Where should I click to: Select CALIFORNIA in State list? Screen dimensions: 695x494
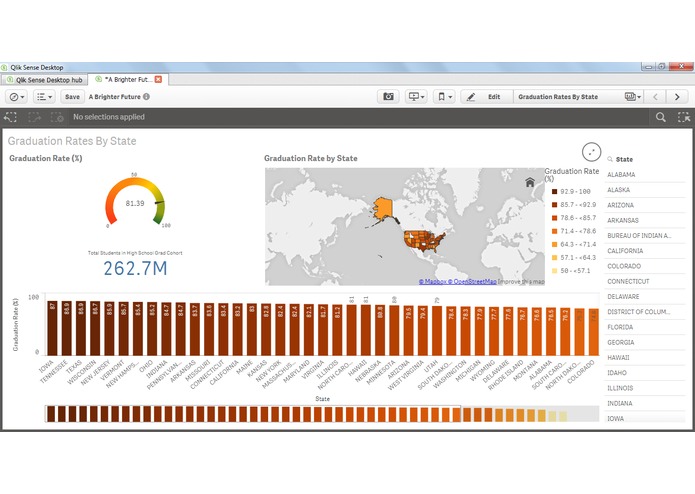tap(645, 251)
